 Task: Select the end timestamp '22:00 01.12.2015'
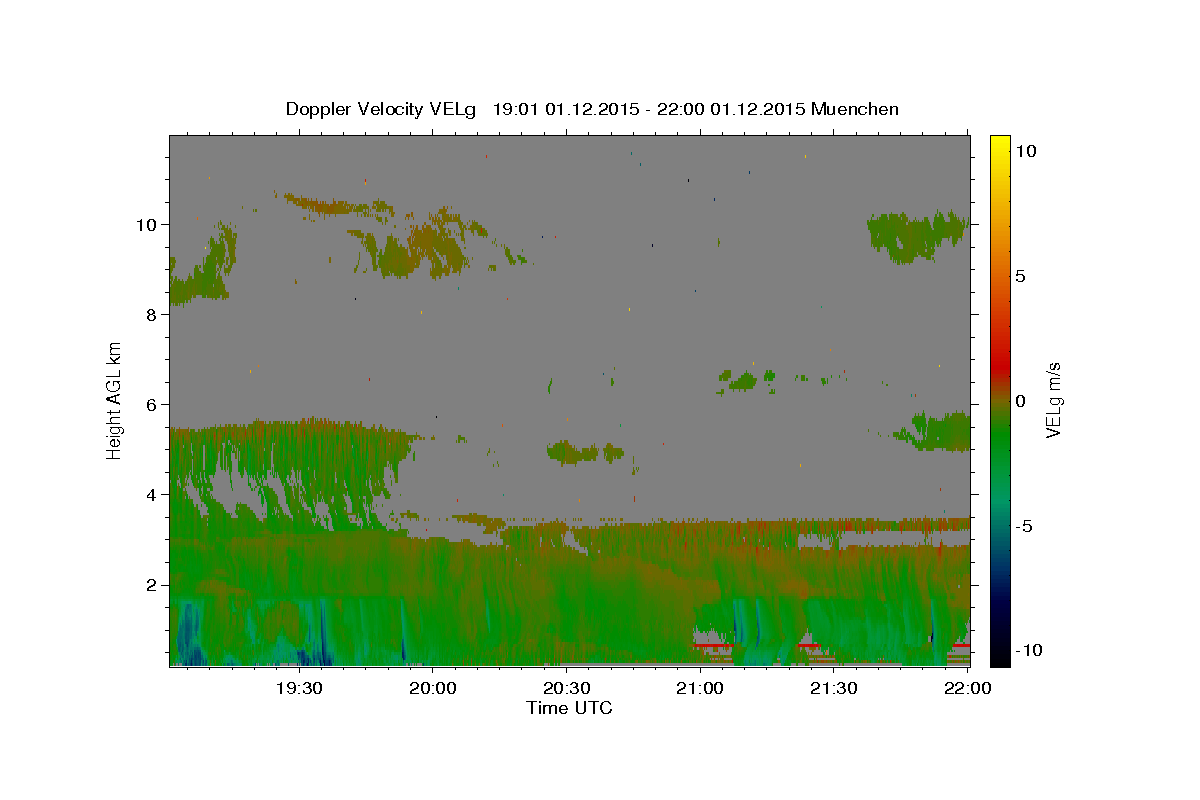click(729, 109)
